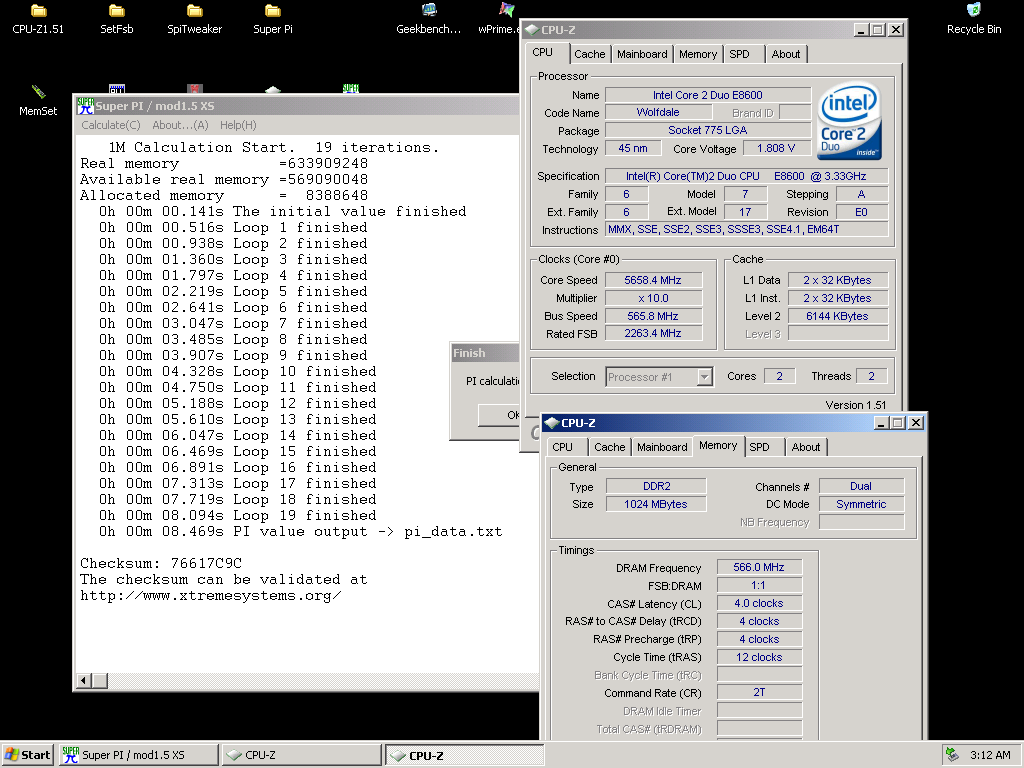
Task: Click the Cycle Time 12 clocks field
Action: [x=759, y=657]
